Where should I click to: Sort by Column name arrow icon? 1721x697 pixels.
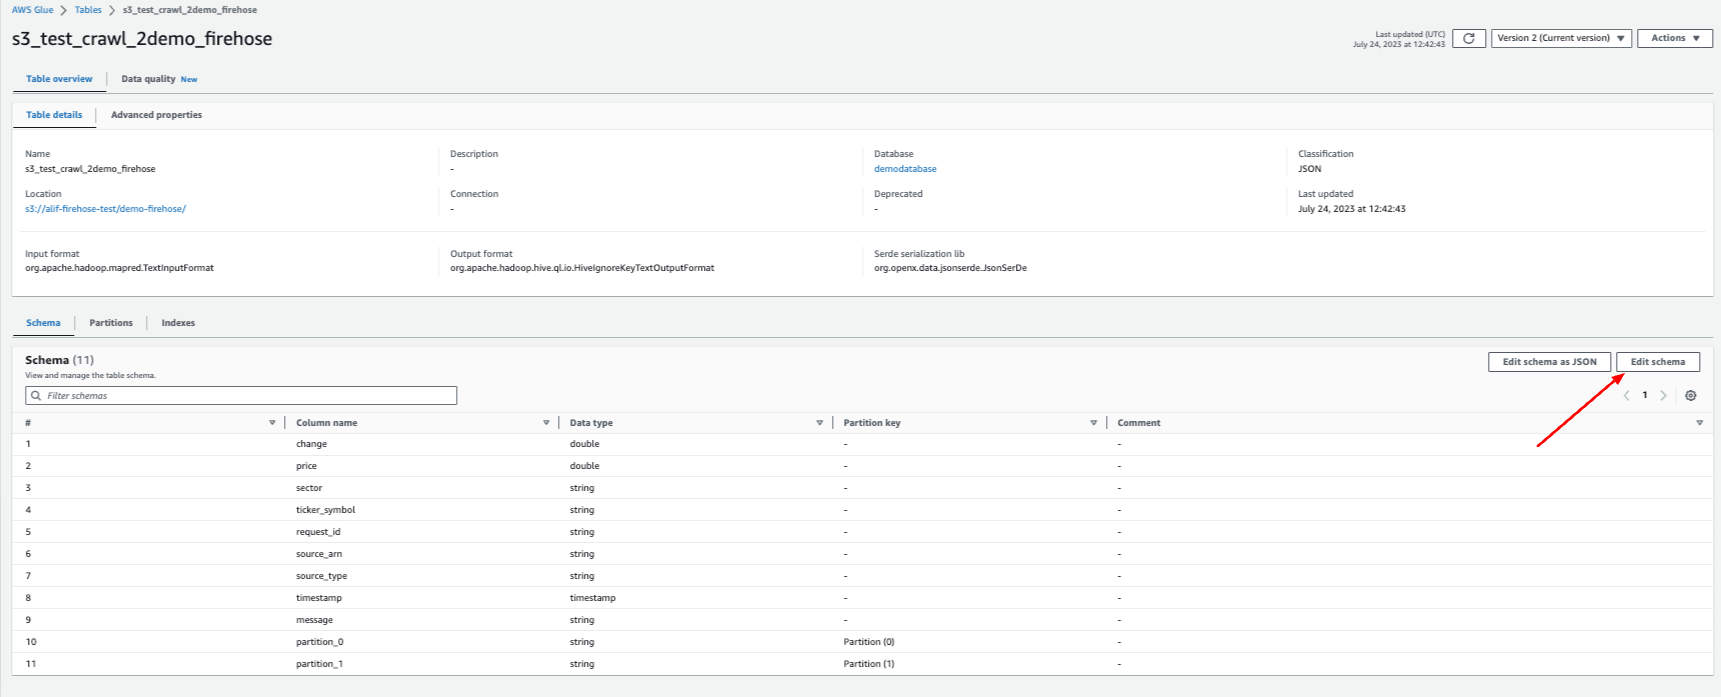coord(546,423)
